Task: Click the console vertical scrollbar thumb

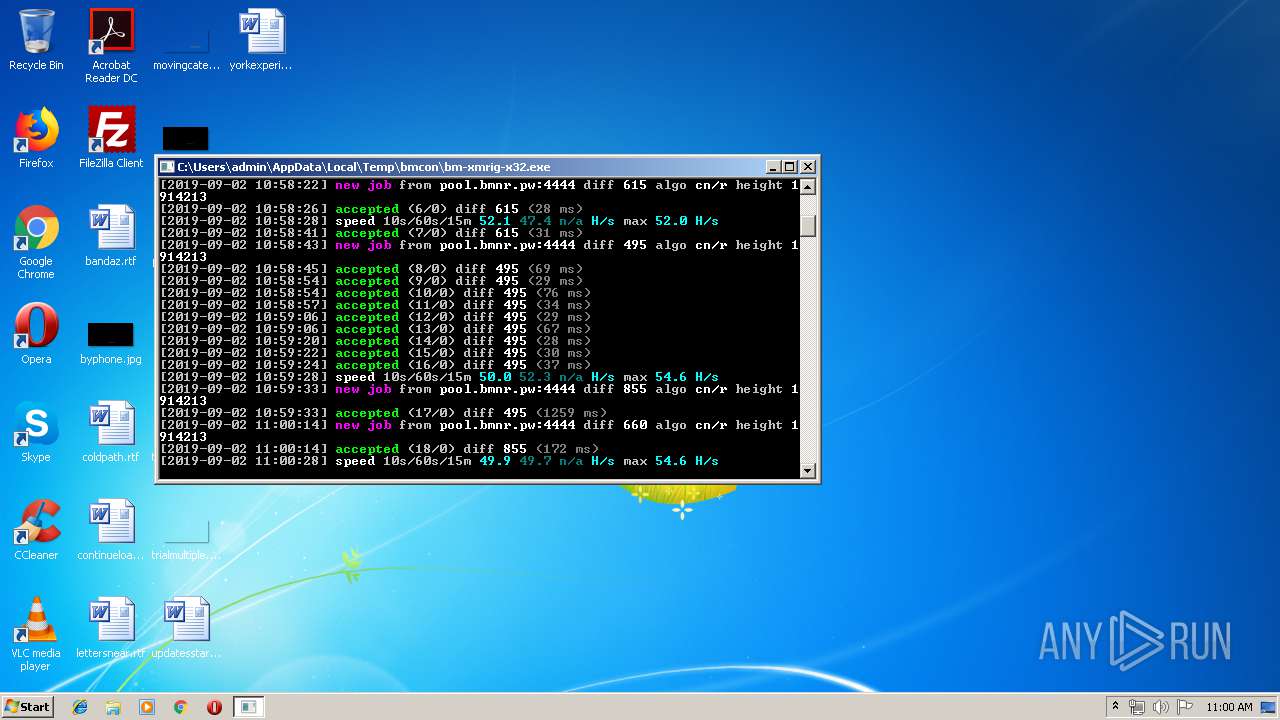Action: pos(808,226)
